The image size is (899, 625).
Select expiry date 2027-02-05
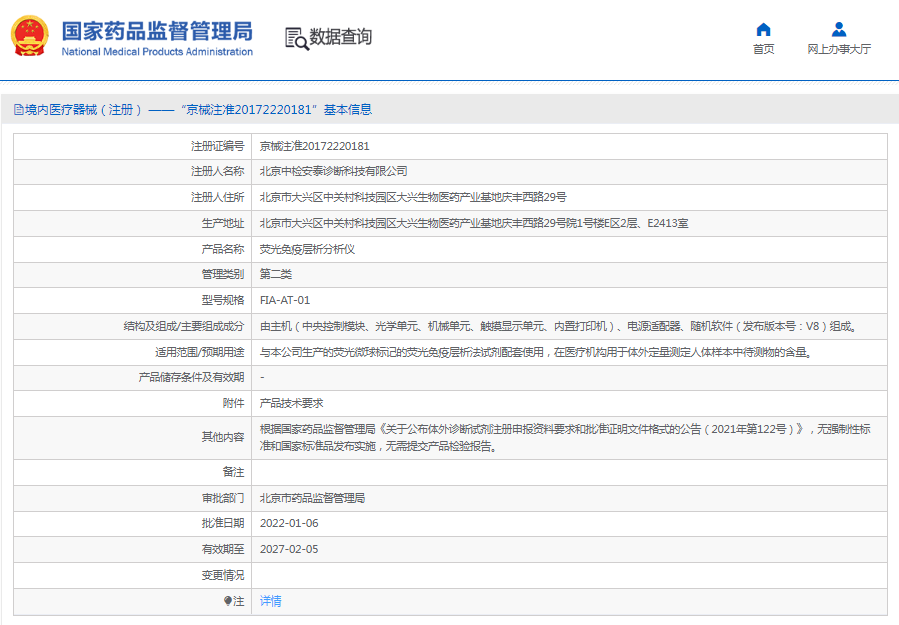pos(289,549)
